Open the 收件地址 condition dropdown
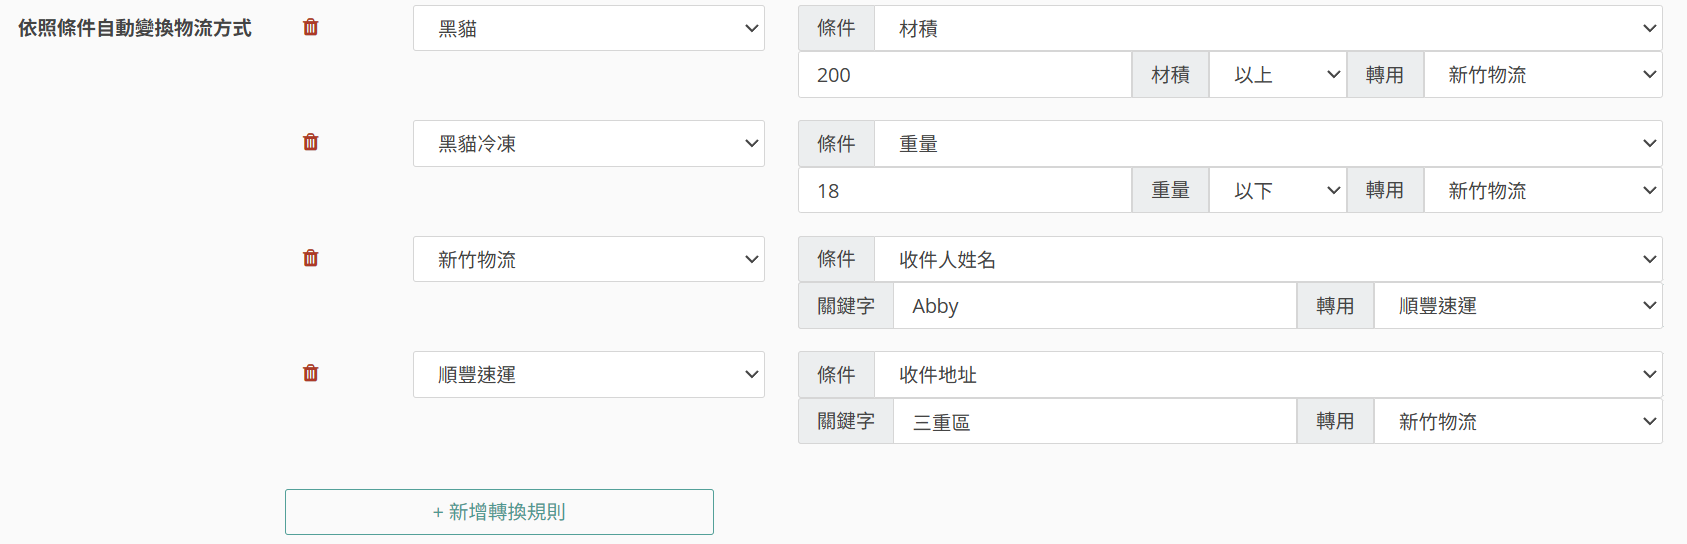 point(1267,375)
